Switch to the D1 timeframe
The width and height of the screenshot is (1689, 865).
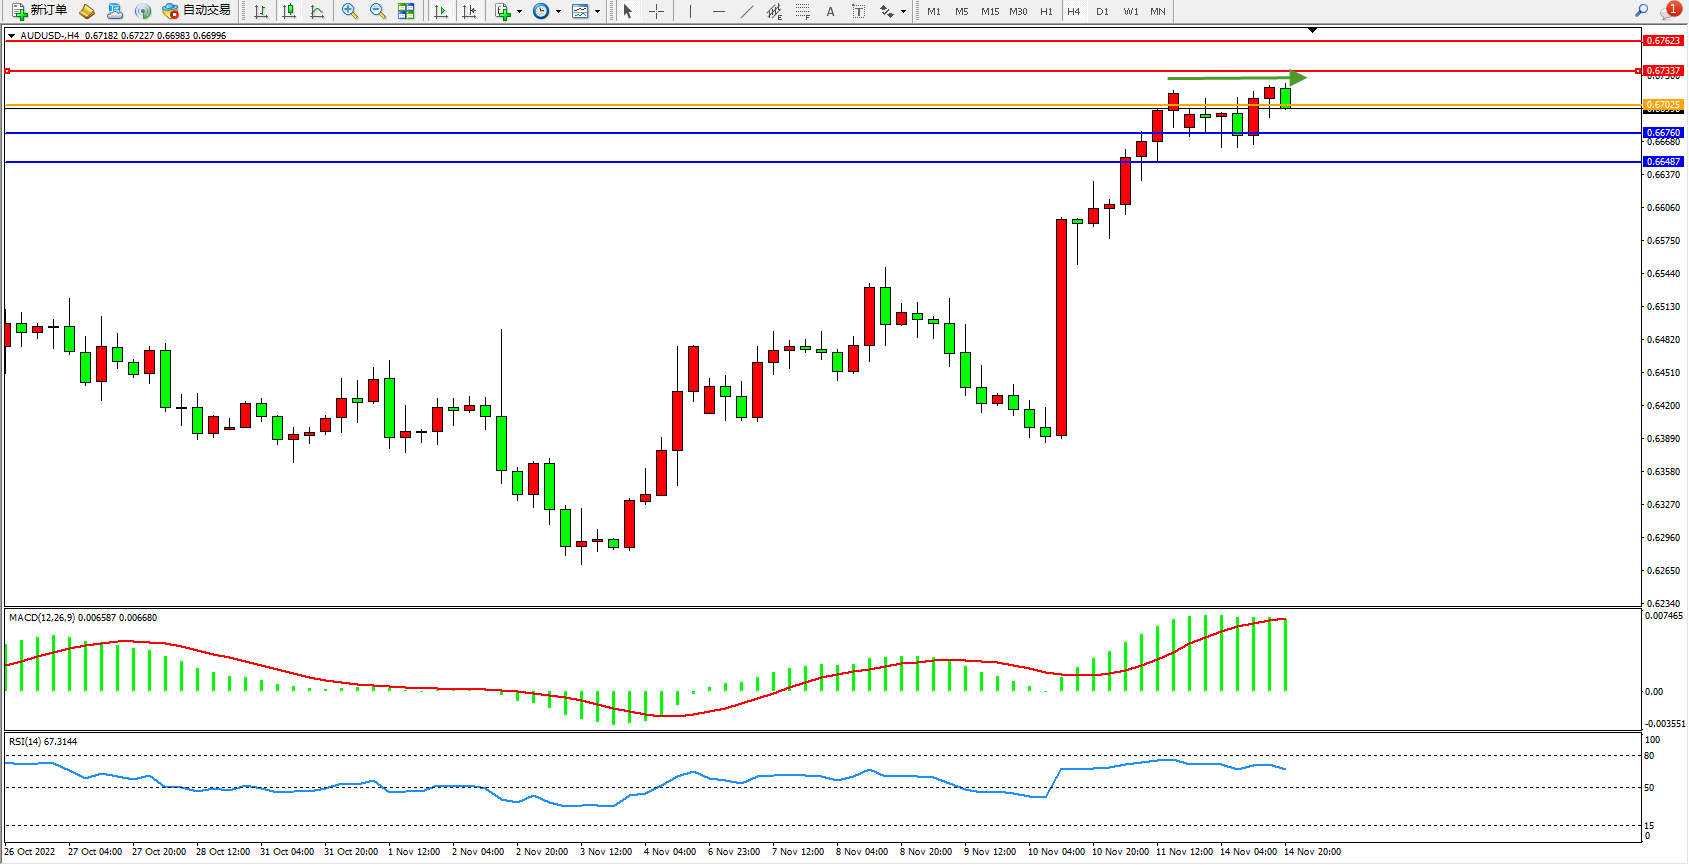tap(1102, 12)
